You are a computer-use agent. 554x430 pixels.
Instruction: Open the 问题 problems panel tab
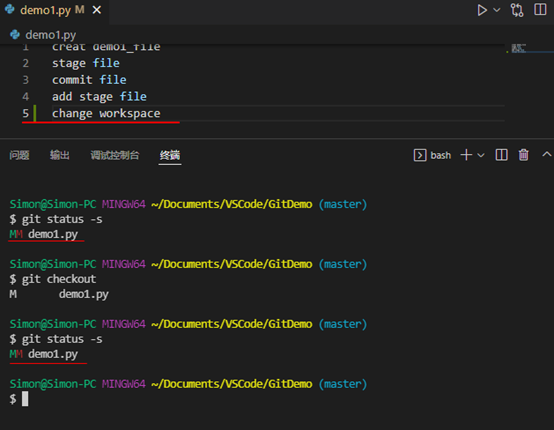[19, 155]
